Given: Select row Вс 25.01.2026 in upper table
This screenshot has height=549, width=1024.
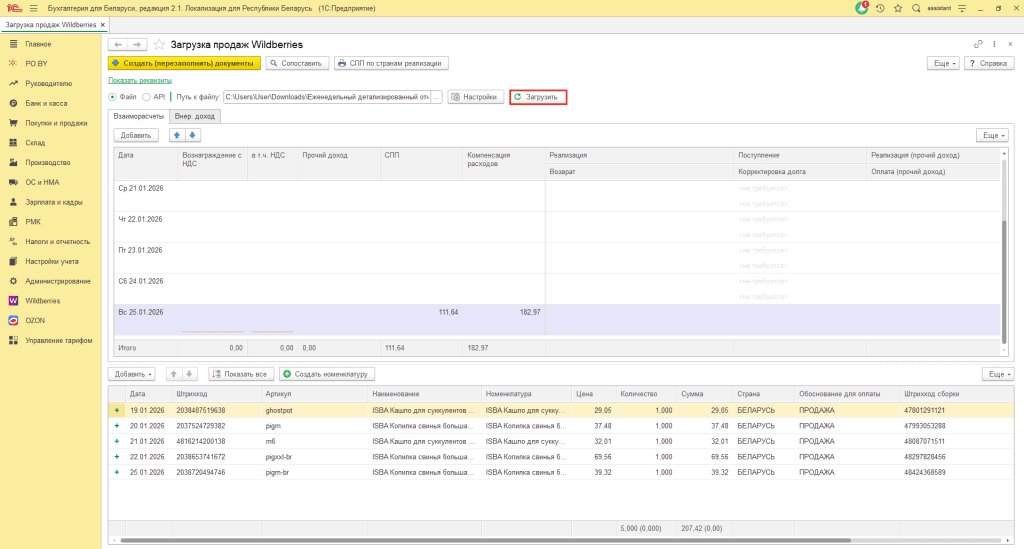Looking at the screenshot, I should 557,320.
